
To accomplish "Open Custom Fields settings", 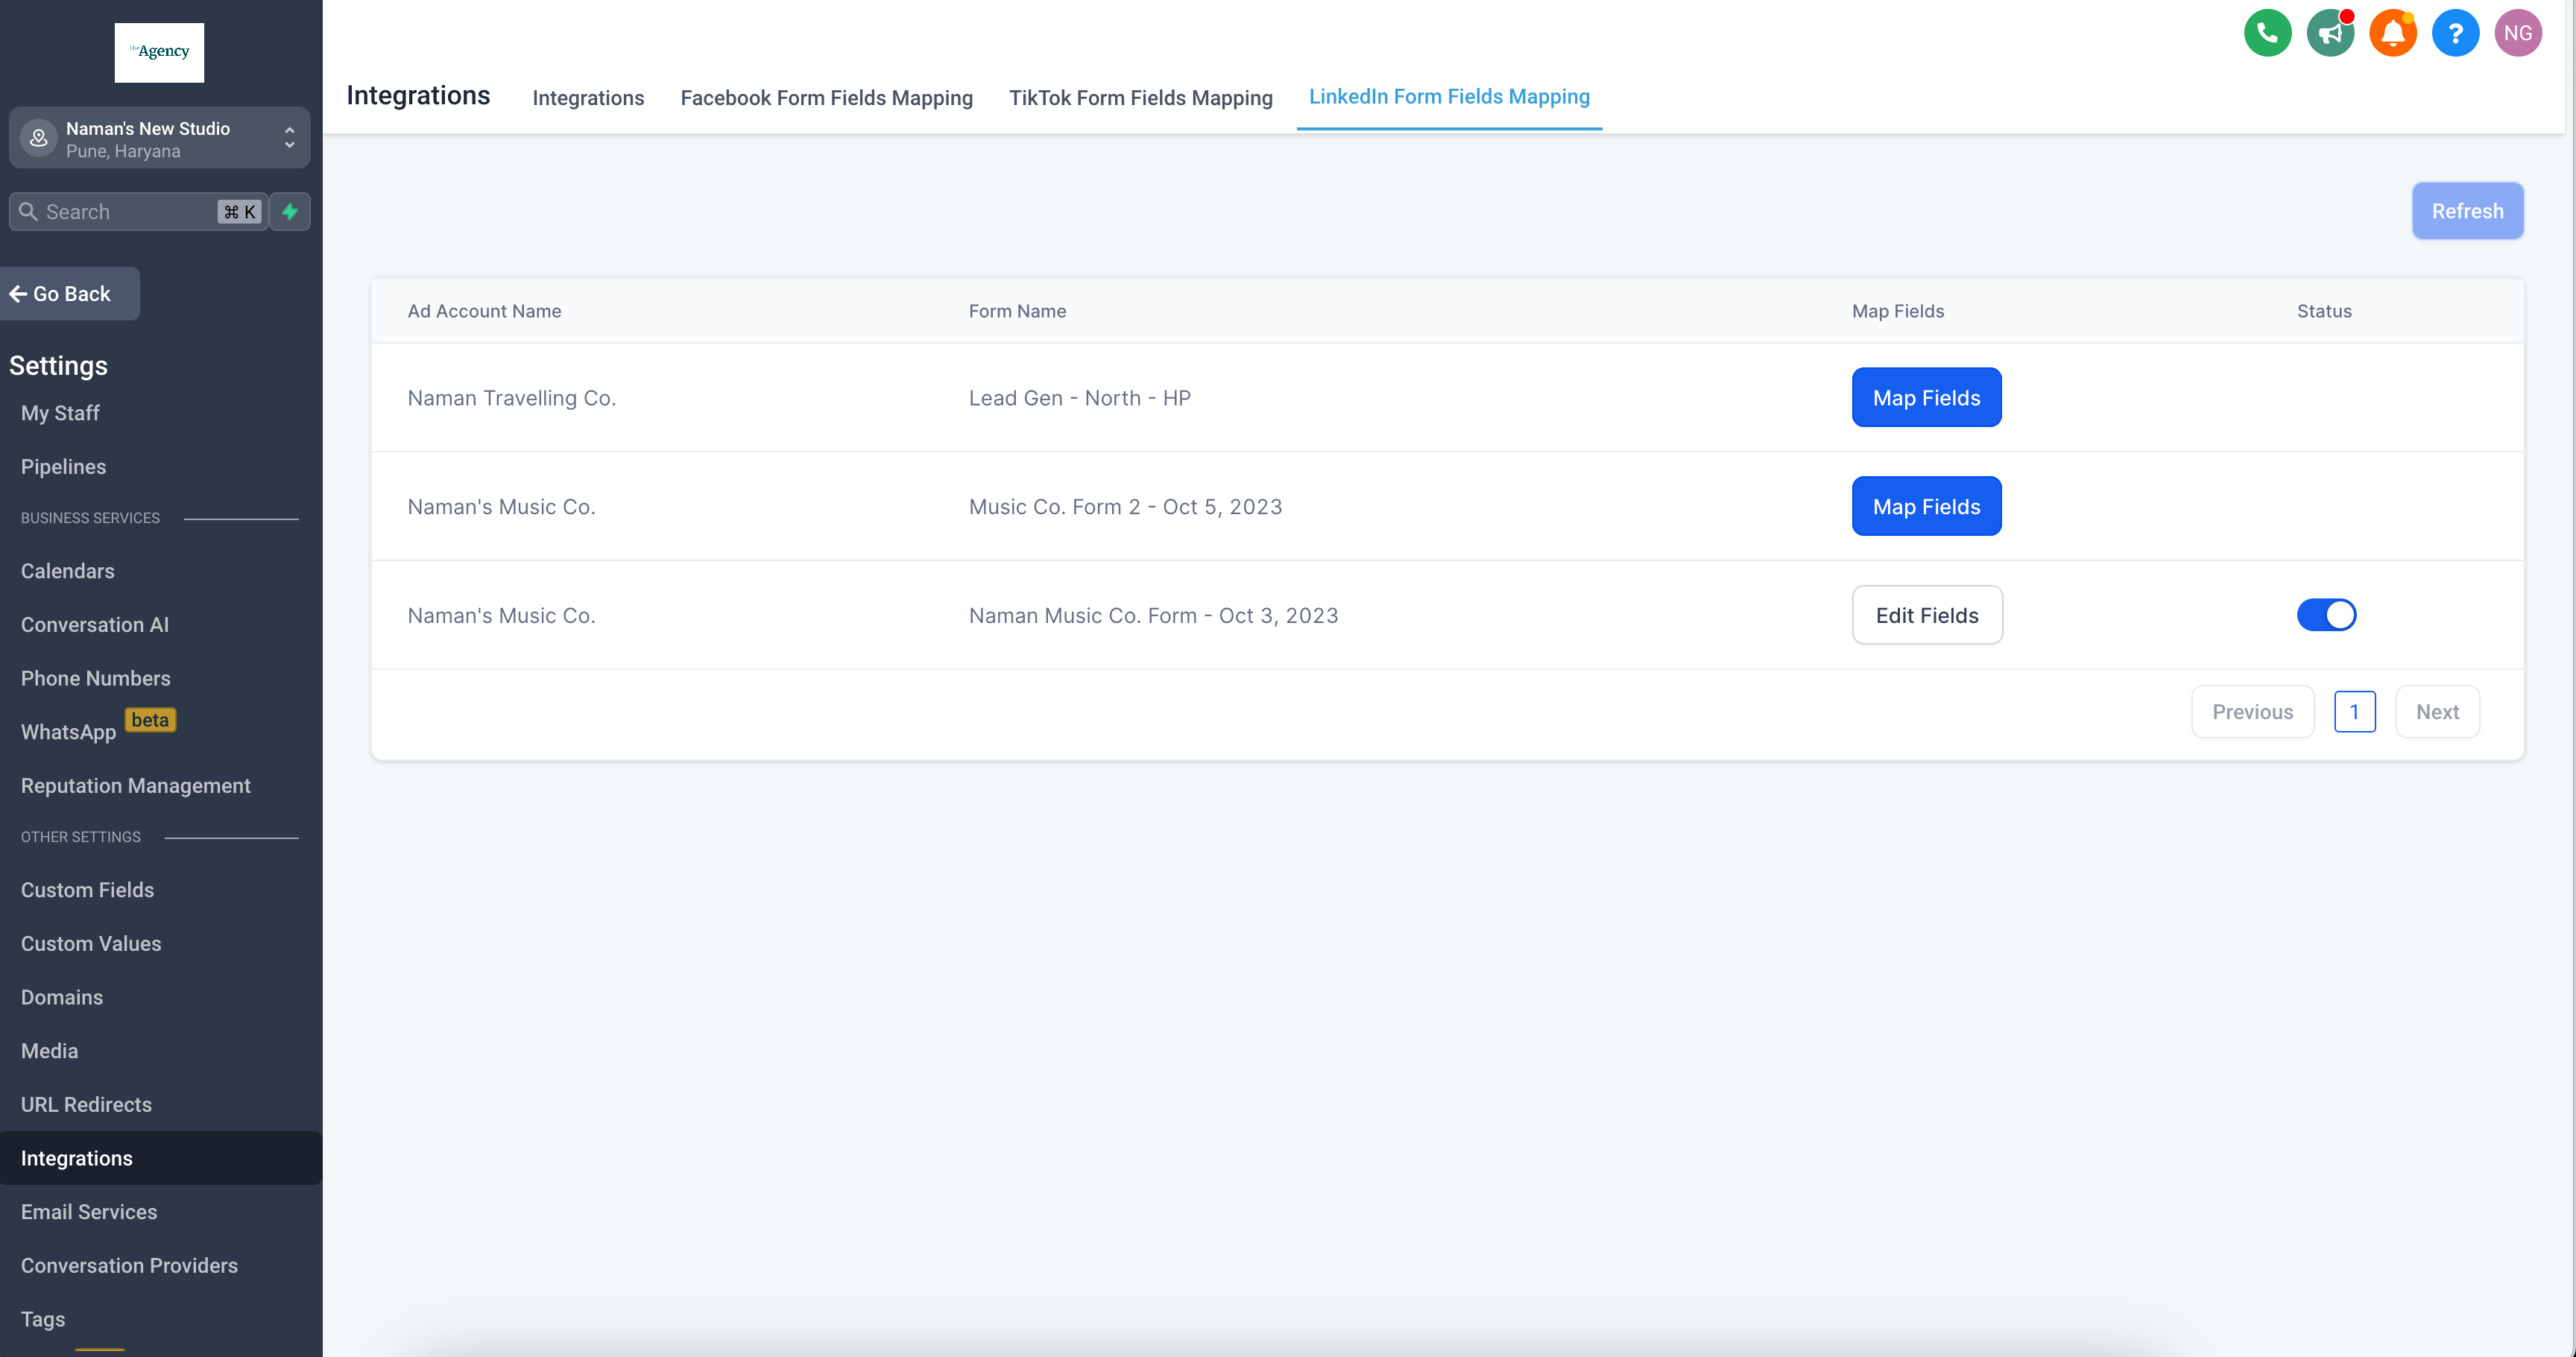I will [87, 890].
